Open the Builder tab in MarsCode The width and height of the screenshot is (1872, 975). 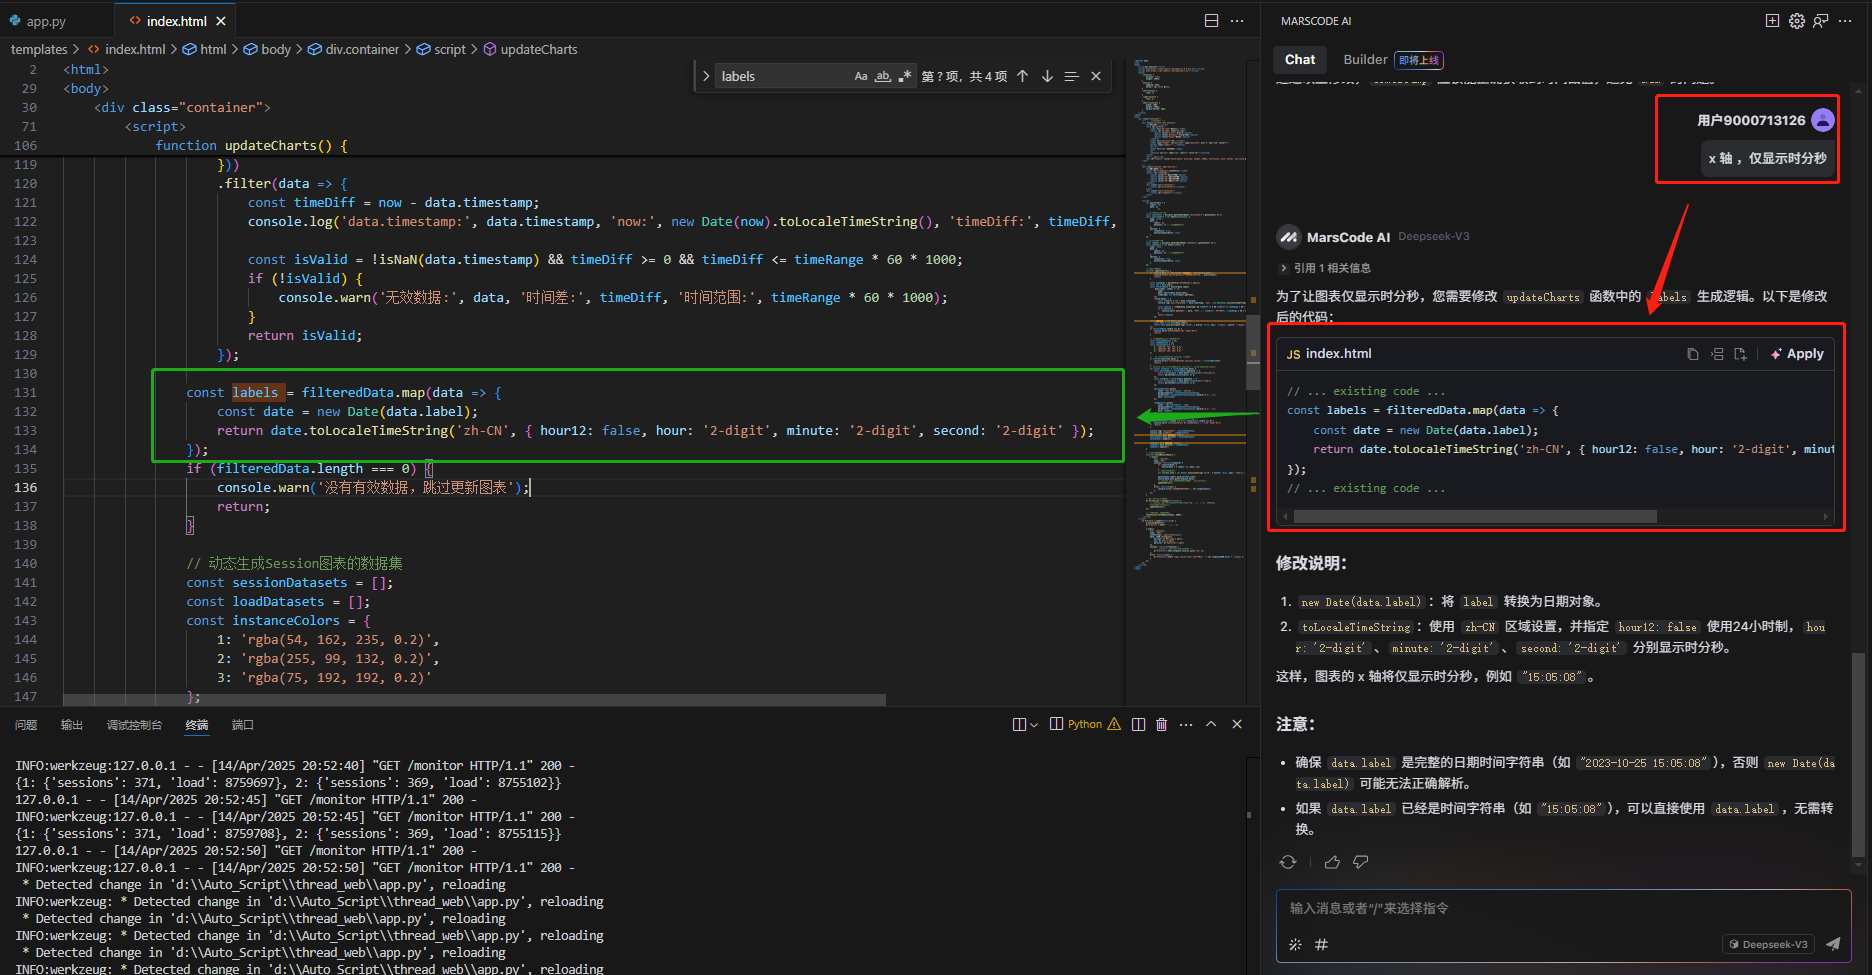[x=1365, y=60]
